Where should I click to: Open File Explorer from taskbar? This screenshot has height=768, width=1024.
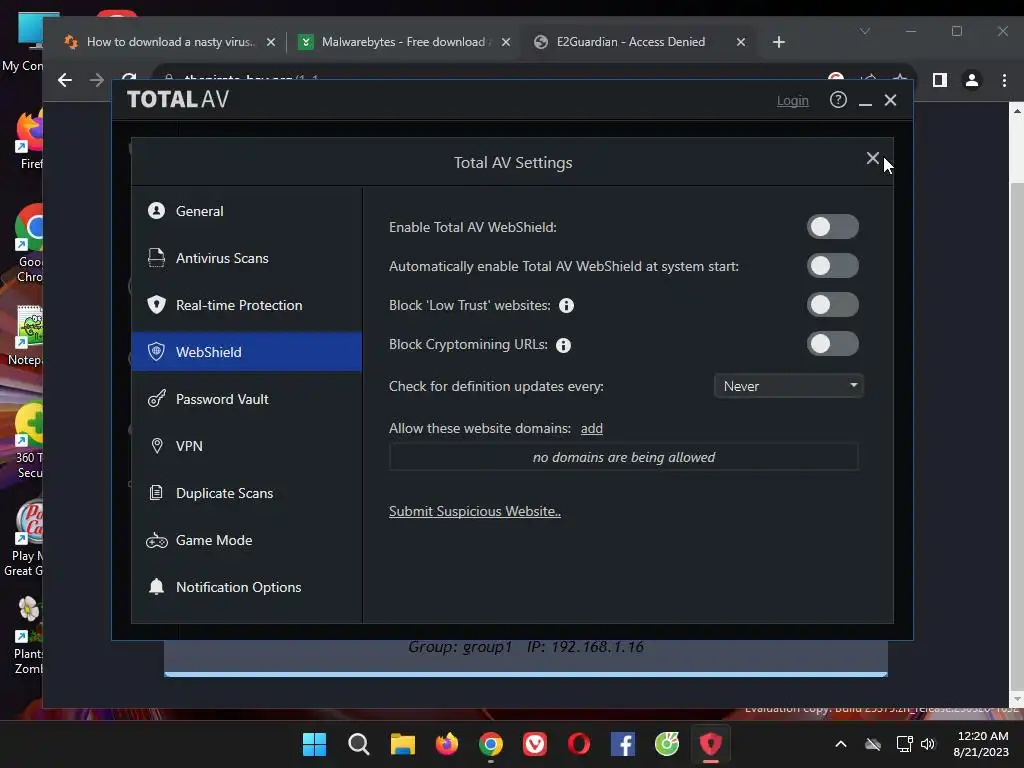point(403,744)
